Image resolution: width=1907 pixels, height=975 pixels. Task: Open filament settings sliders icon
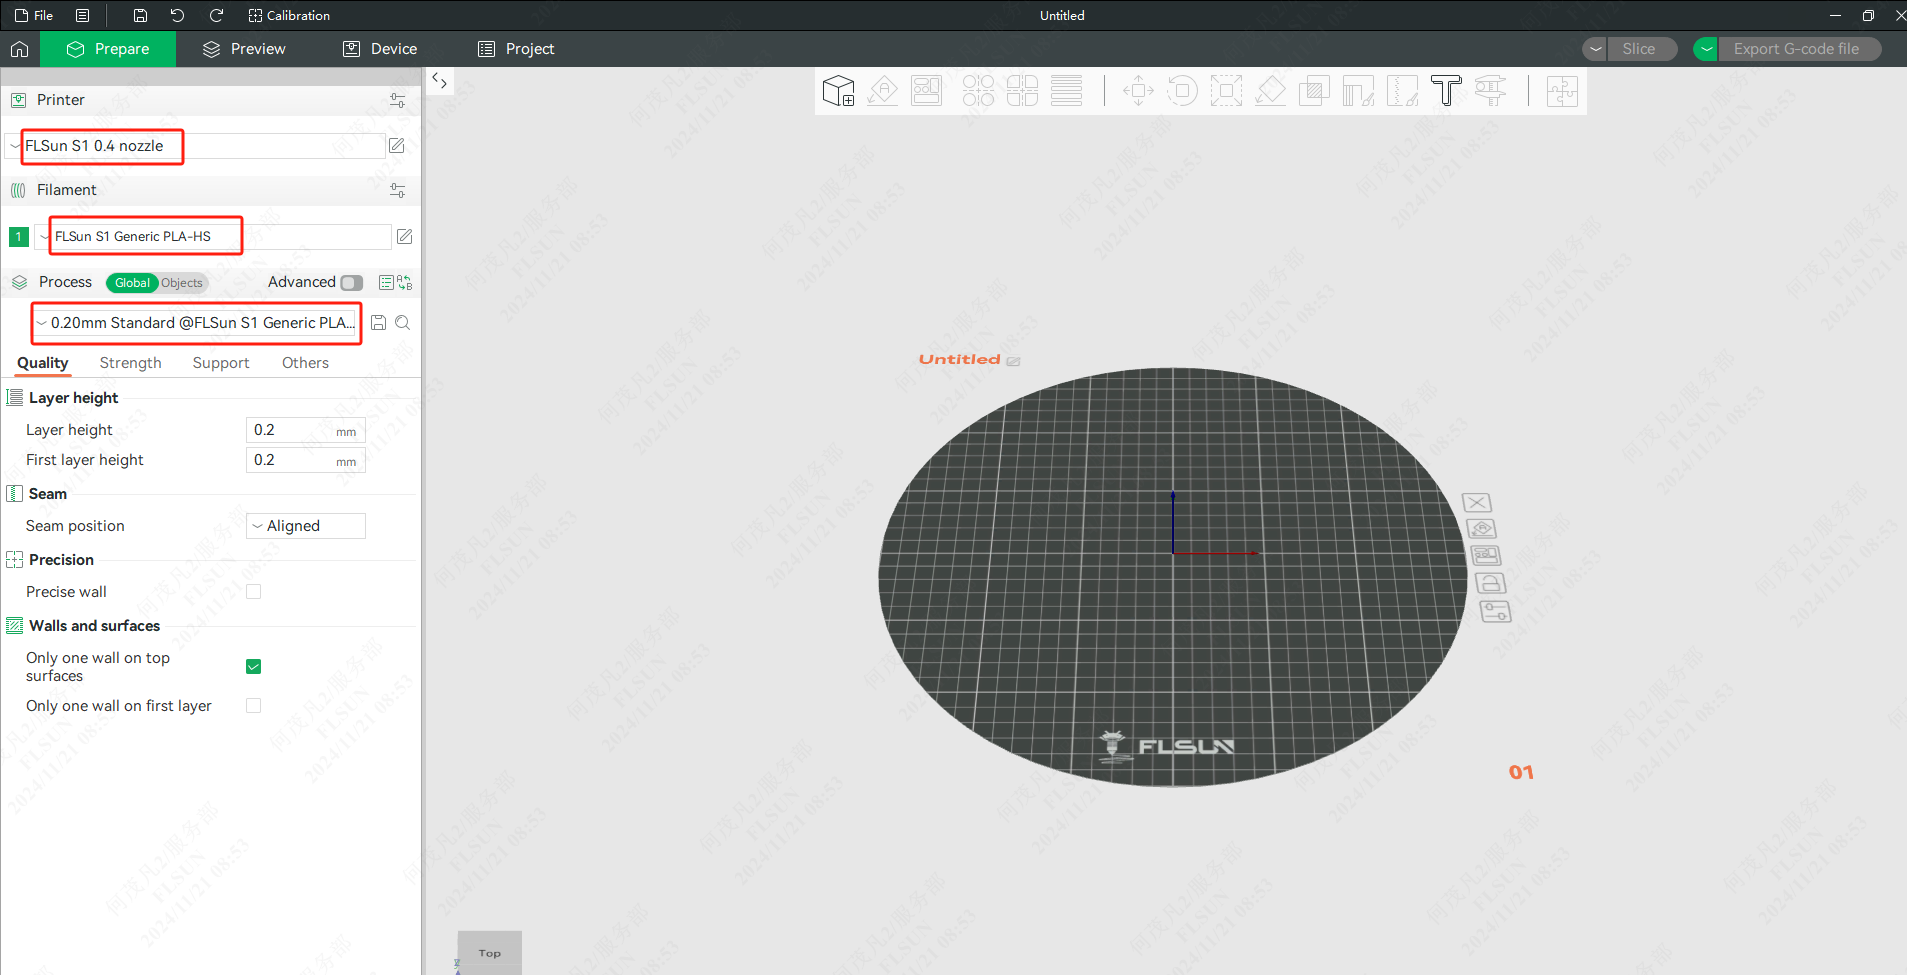(x=397, y=190)
